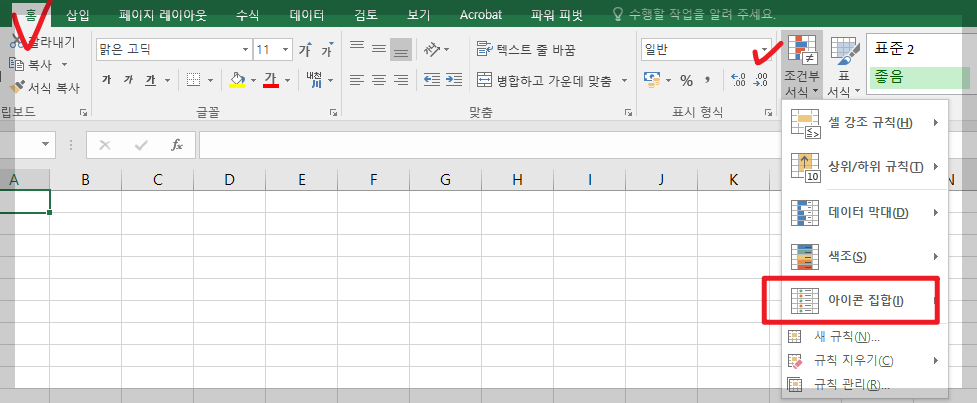Open the Power Pivot (파워 피벗) tab
Screen dimensions: 977x403
[557, 14]
